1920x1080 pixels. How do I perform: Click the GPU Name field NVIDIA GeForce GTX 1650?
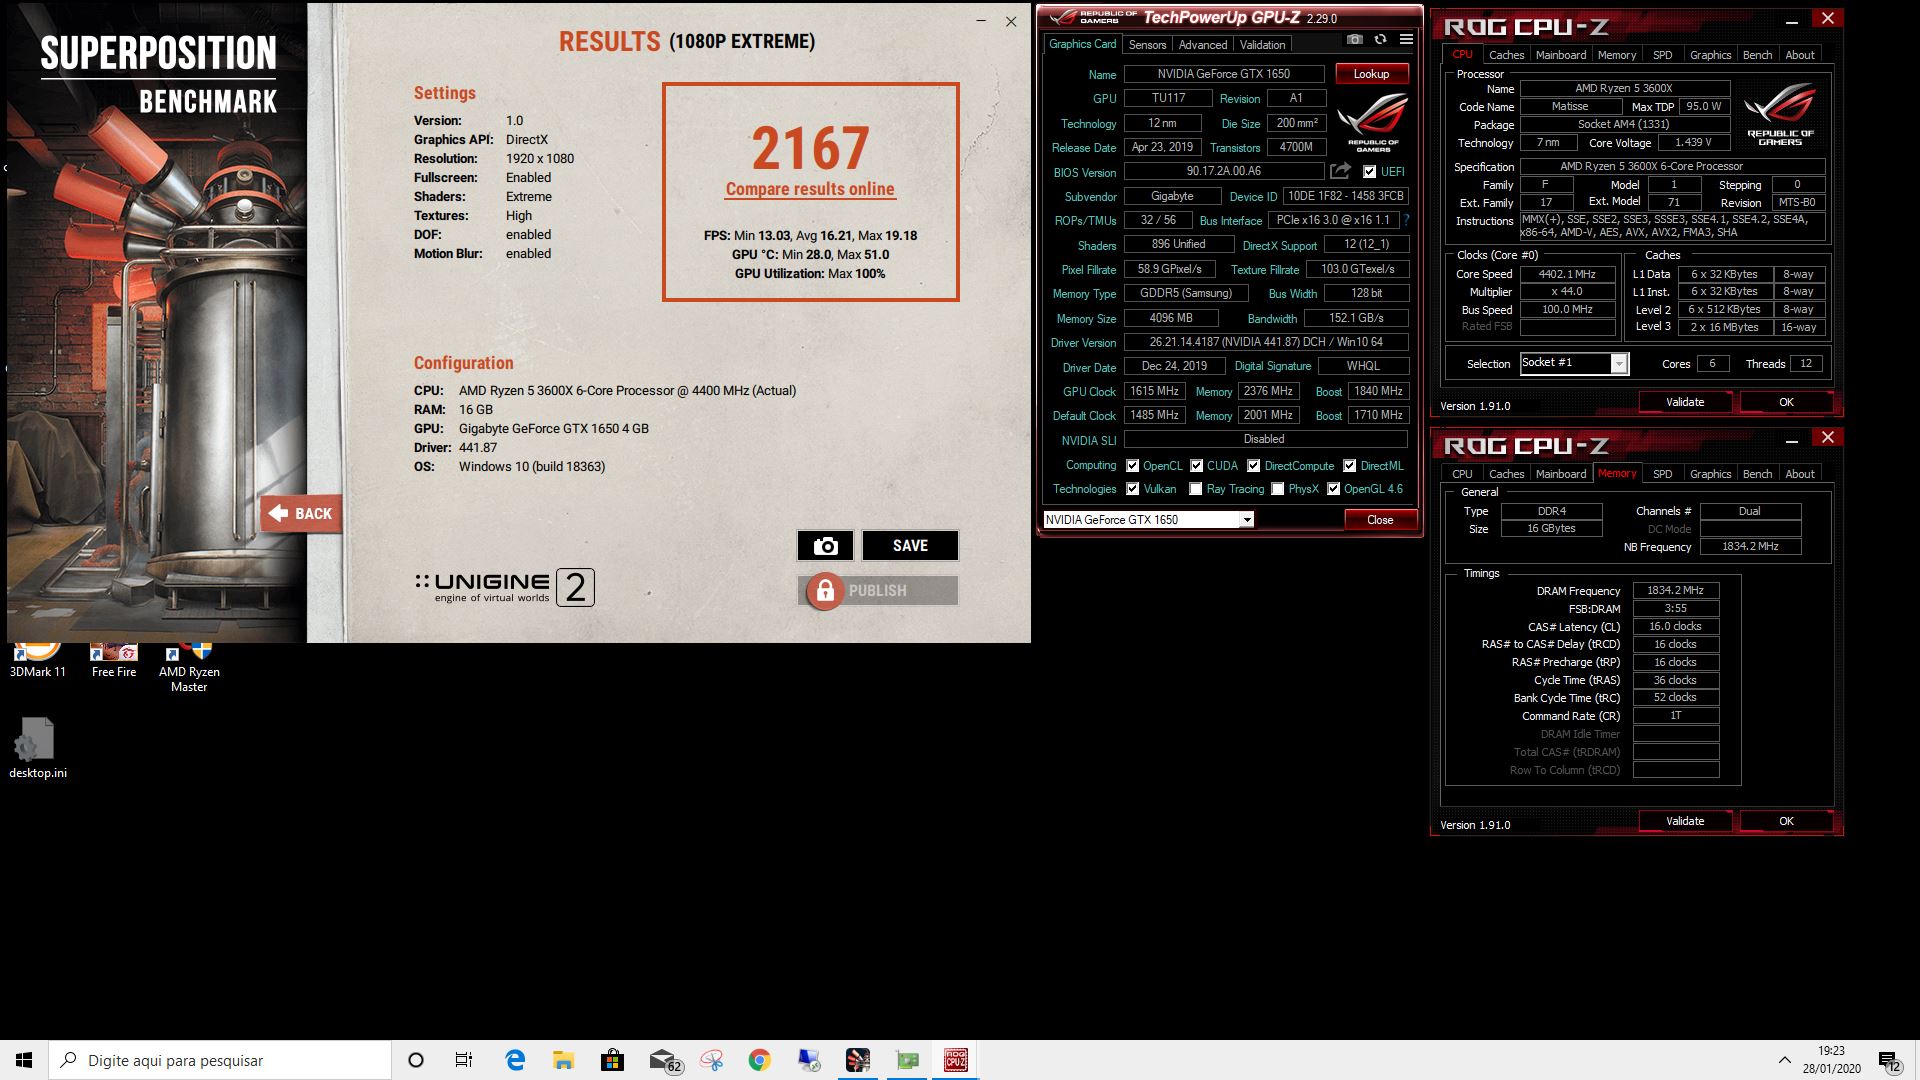(1224, 74)
